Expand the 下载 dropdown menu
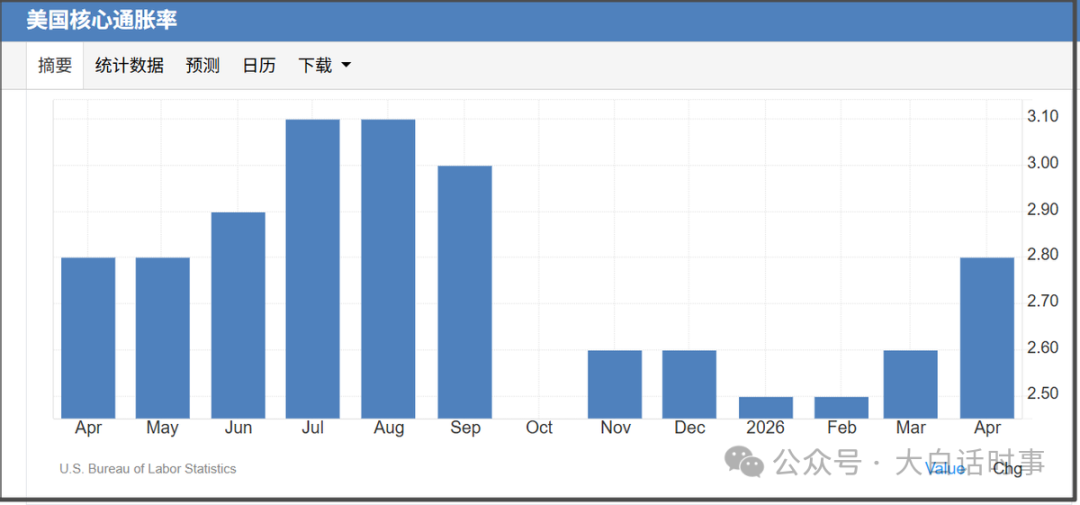Screen dimensions: 1080x505 coord(324,65)
